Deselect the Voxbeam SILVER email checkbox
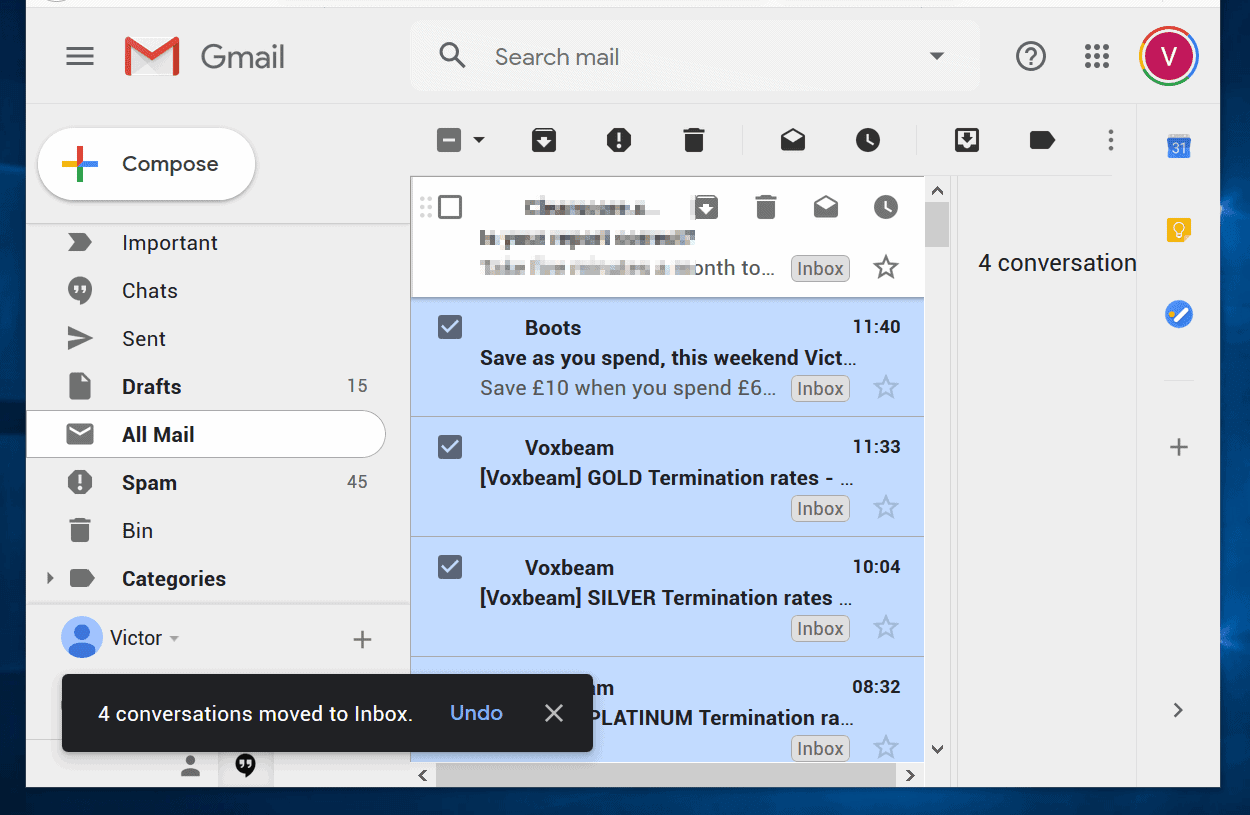The image size is (1250, 815). pyautogui.click(x=449, y=567)
